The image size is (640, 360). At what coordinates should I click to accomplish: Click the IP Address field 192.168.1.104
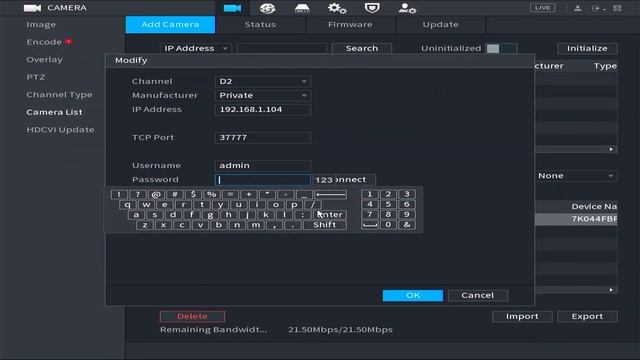pyautogui.click(x=262, y=109)
